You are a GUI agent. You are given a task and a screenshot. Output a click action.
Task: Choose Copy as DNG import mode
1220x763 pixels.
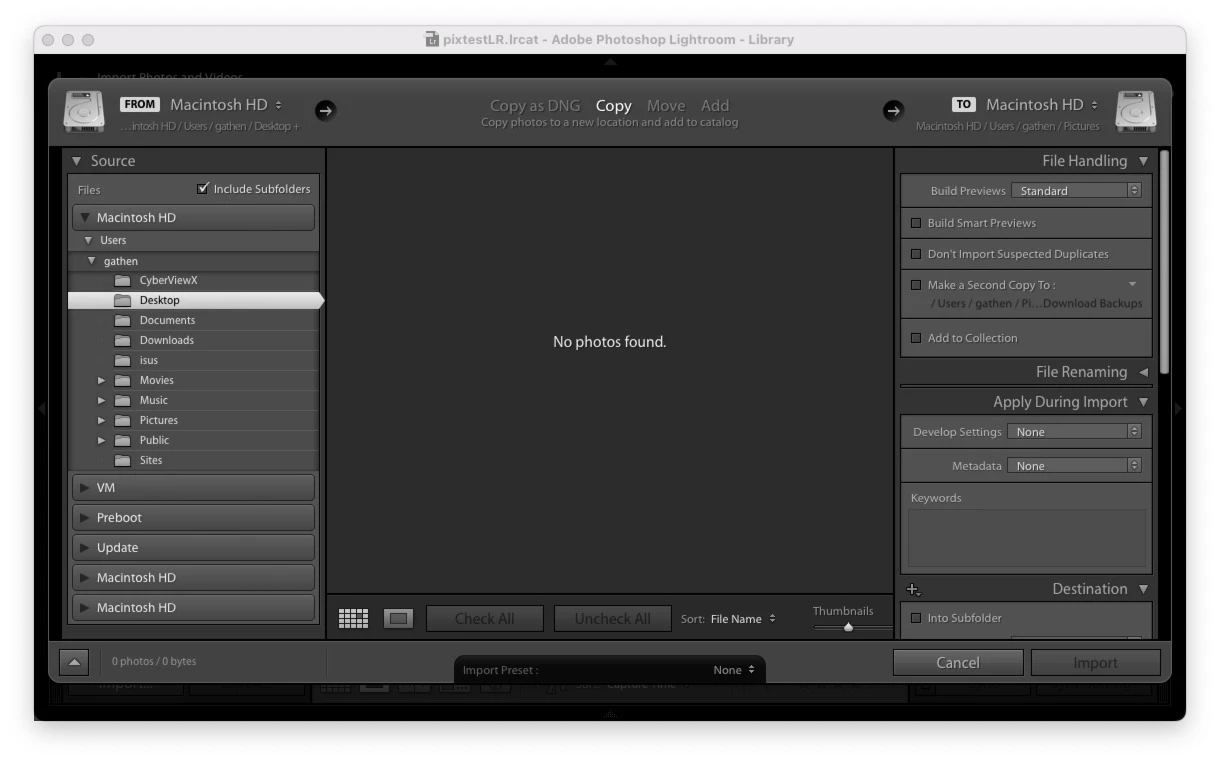tap(535, 105)
